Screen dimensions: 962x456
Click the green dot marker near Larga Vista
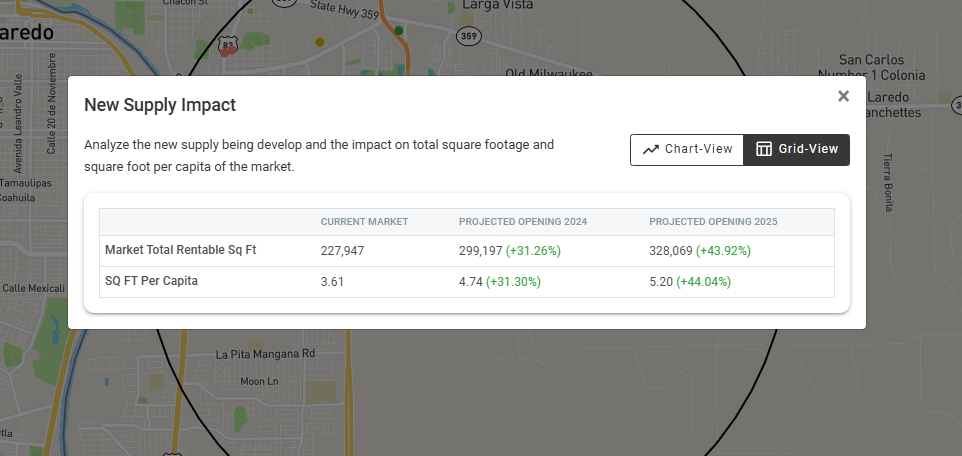tap(399, 31)
